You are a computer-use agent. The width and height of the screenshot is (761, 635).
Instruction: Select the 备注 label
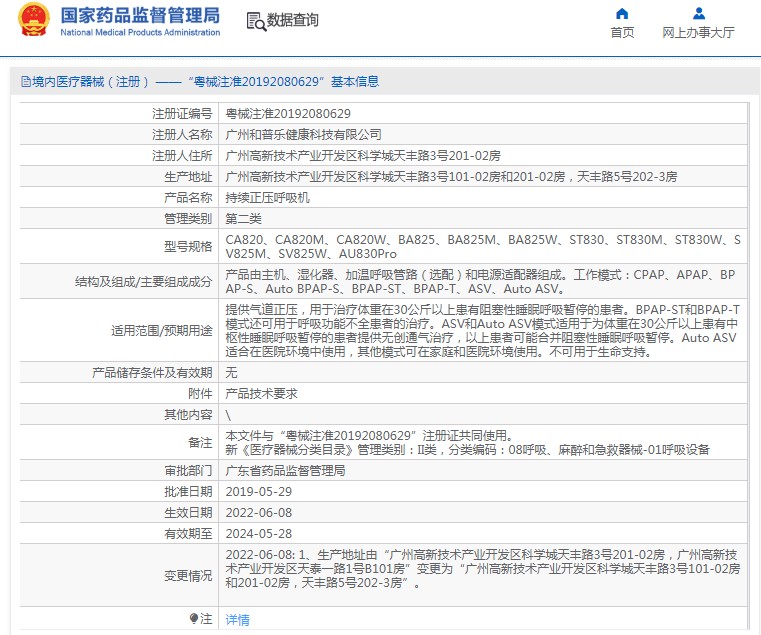point(200,442)
